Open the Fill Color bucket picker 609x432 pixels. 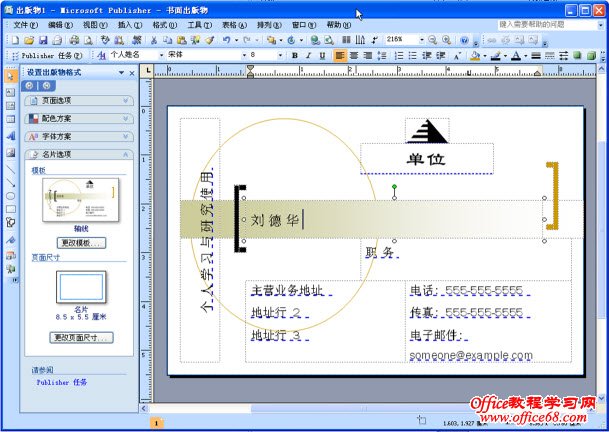coord(475,56)
